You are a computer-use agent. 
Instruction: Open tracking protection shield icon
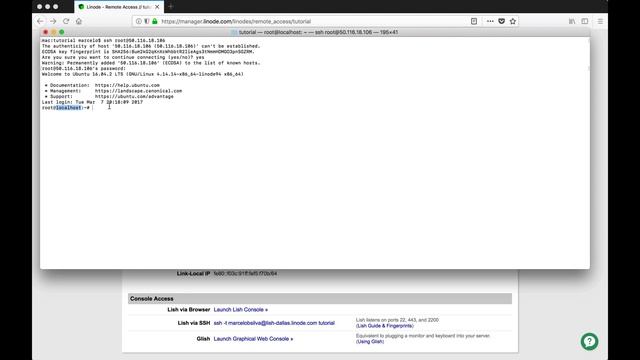point(147,21)
